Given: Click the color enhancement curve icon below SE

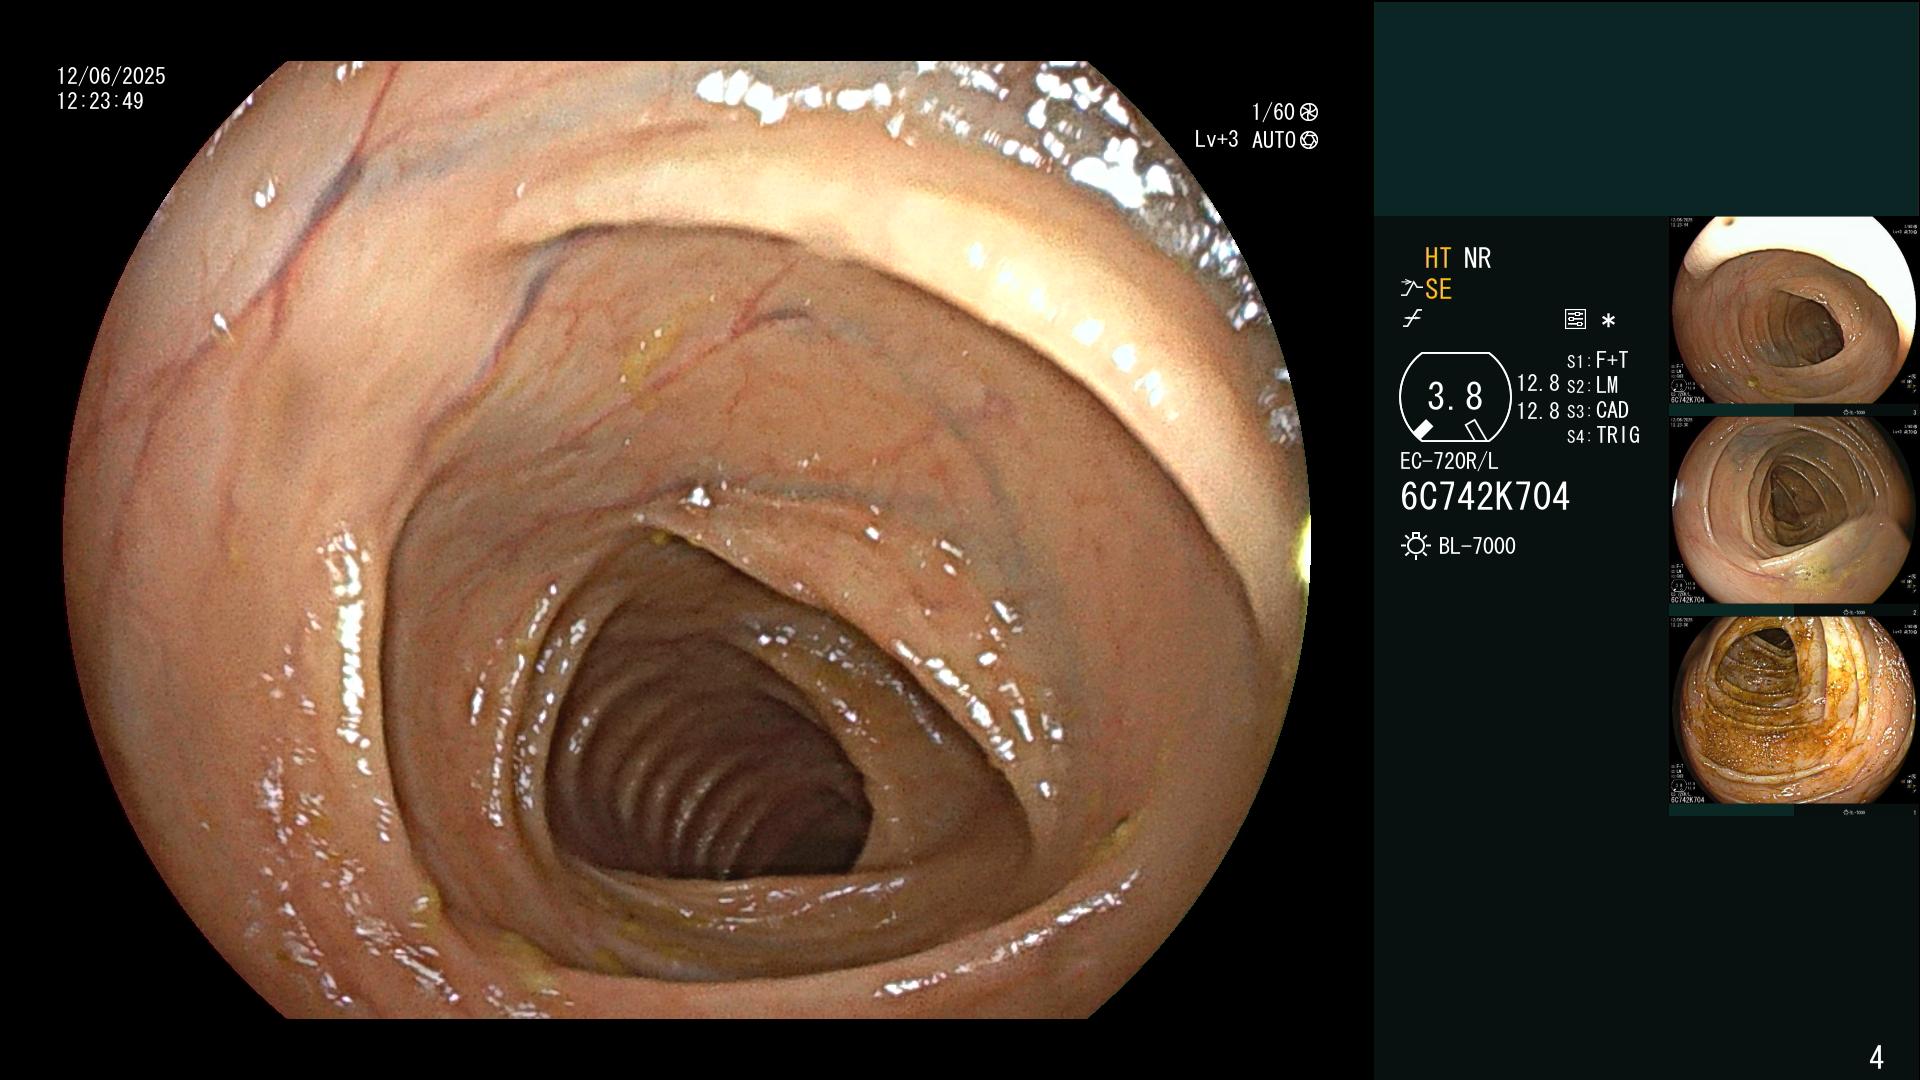Looking at the screenshot, I should [1412, 319].
